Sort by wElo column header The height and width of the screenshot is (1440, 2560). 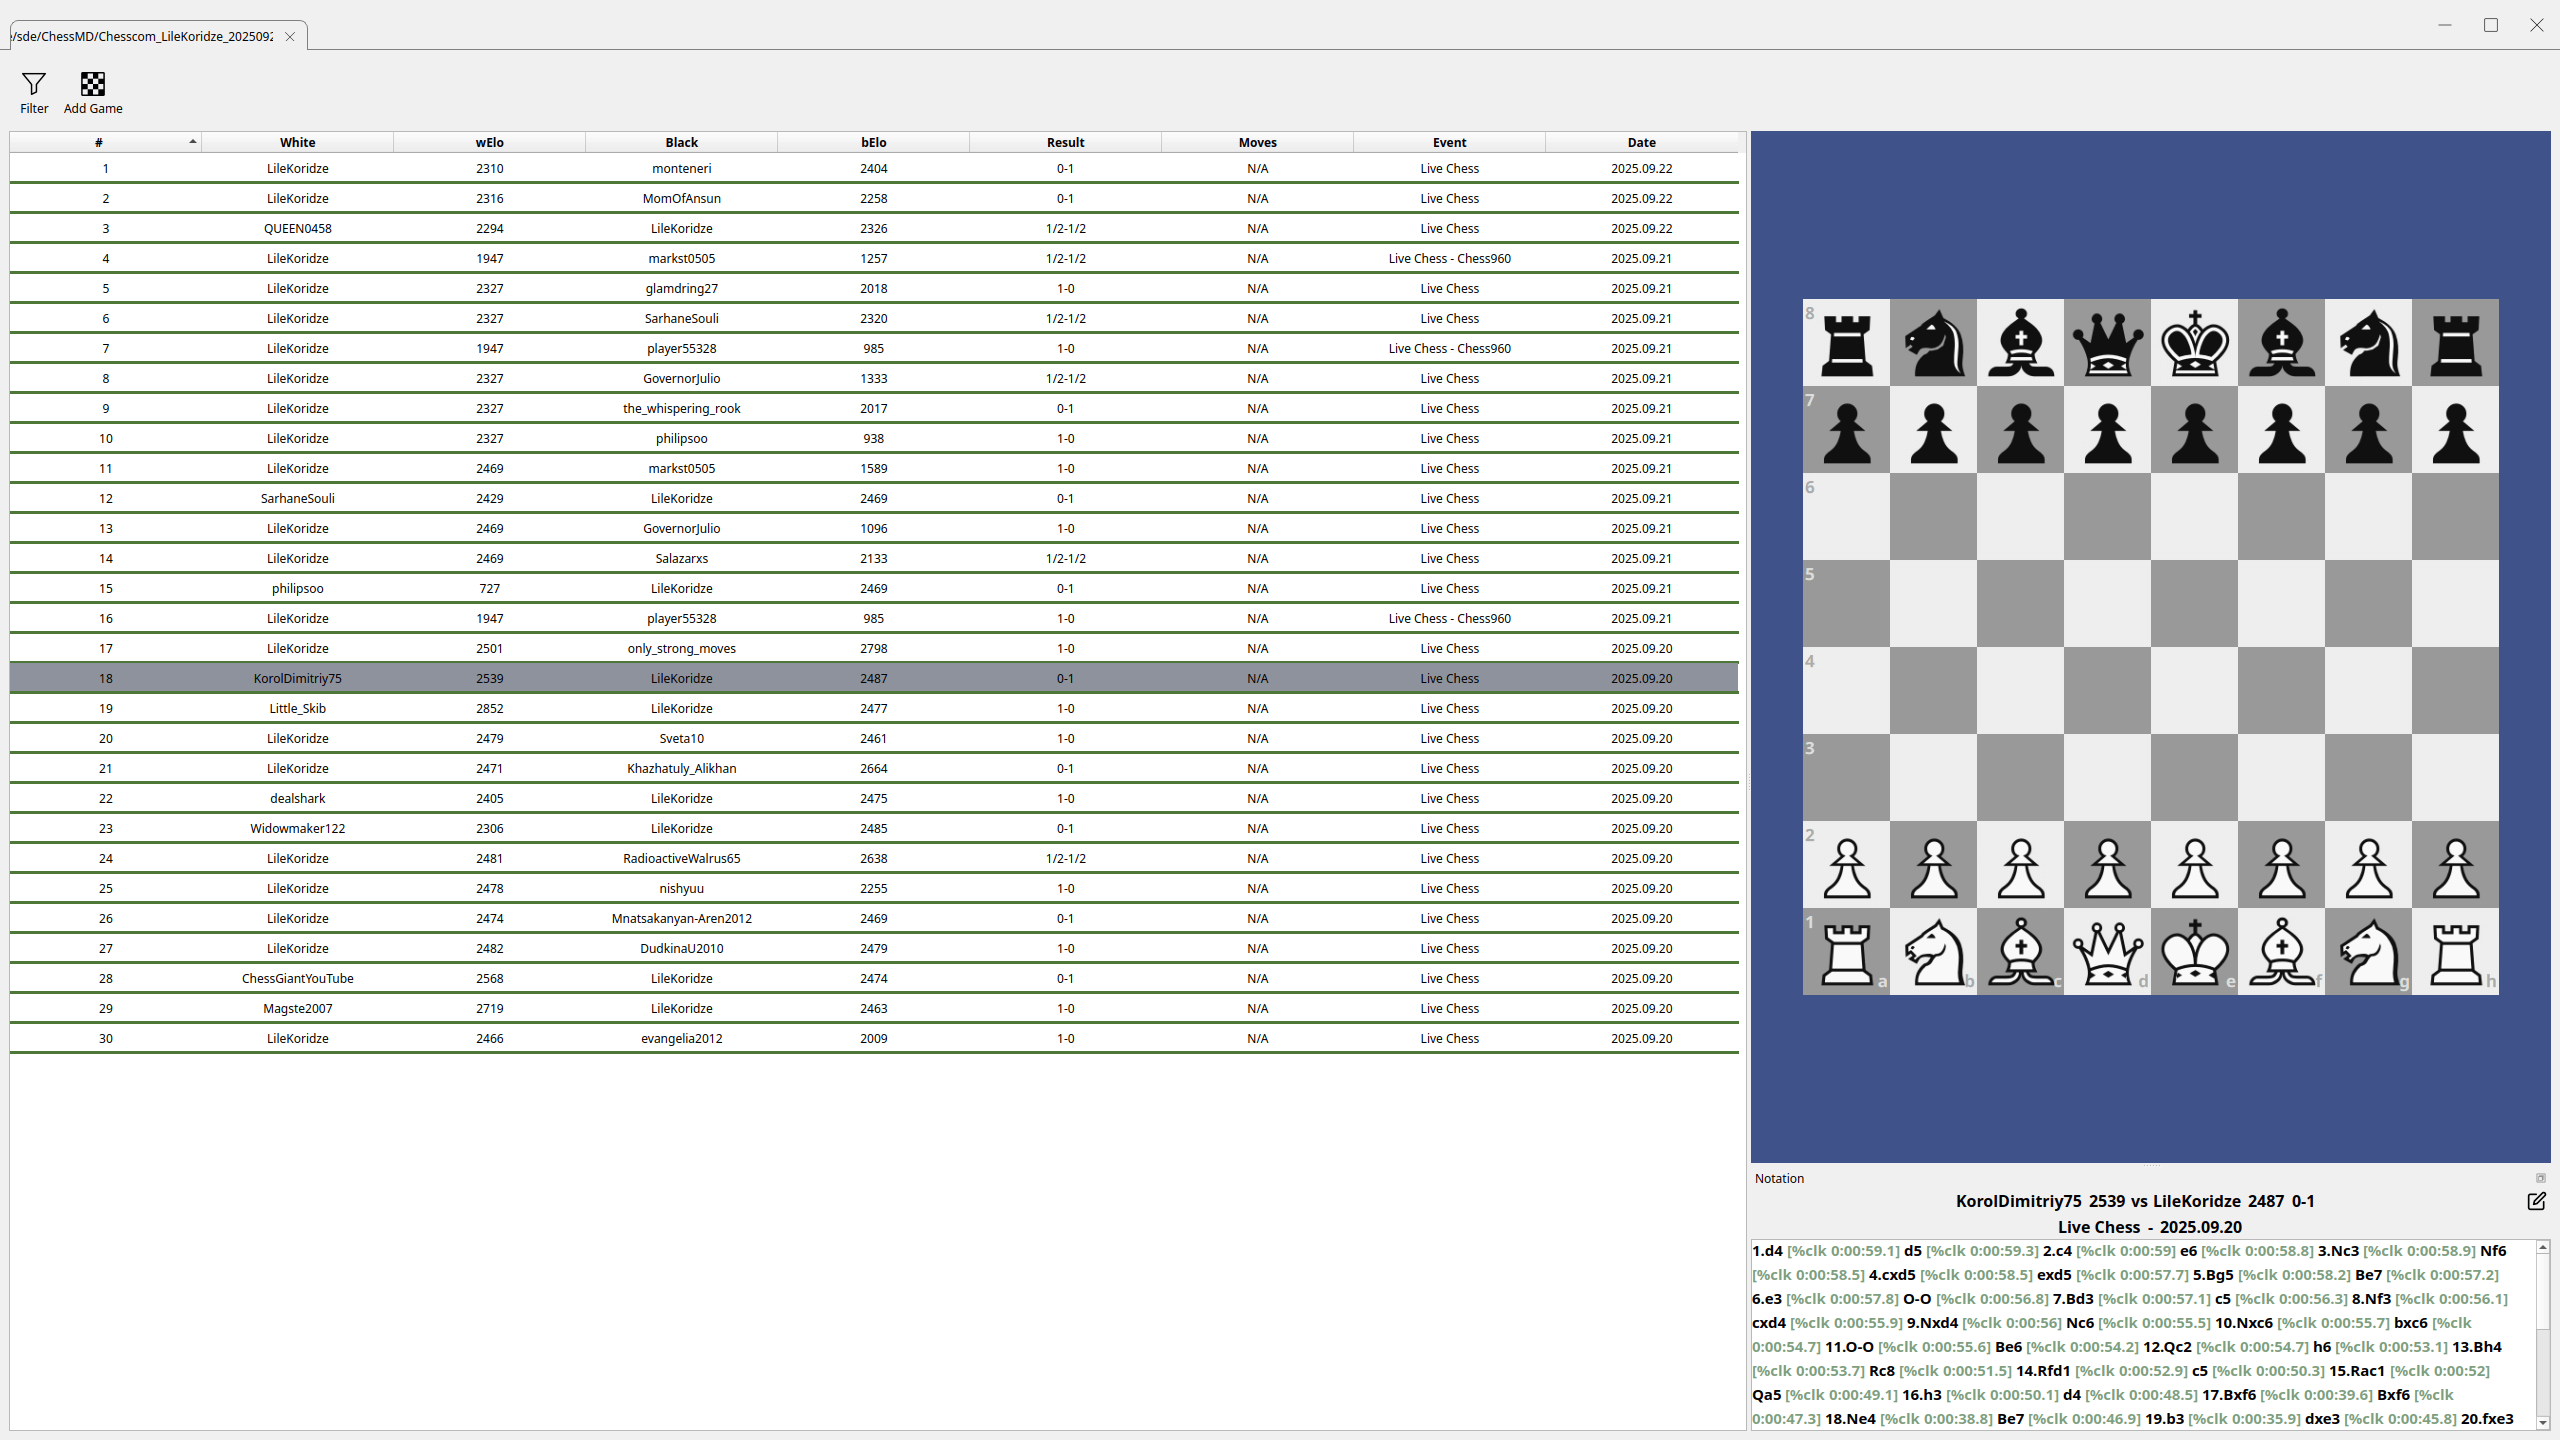(490, 142)
